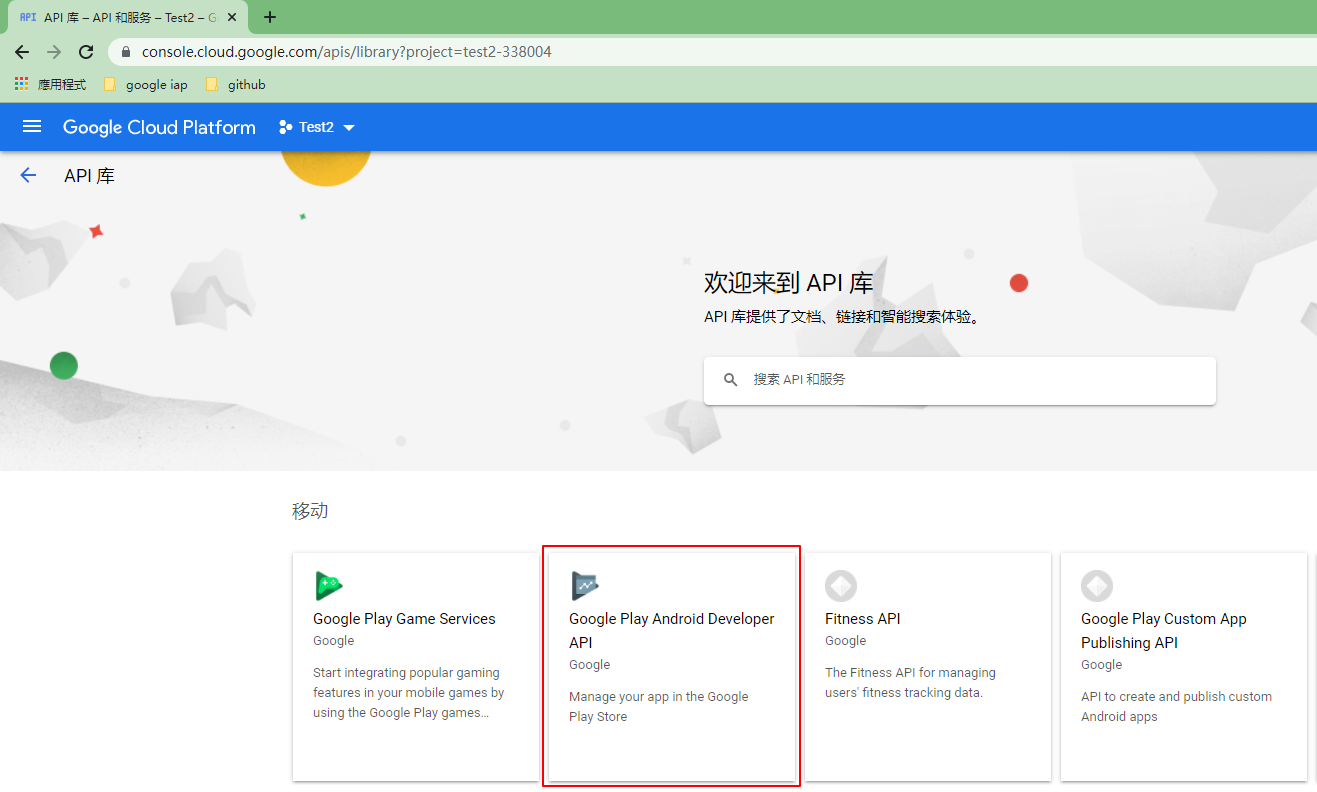The width and height of the screenshot is (1317, 792).
Task: Click the 'API 库' page heading
Action: pyautogui.click(x=90, y=176)
